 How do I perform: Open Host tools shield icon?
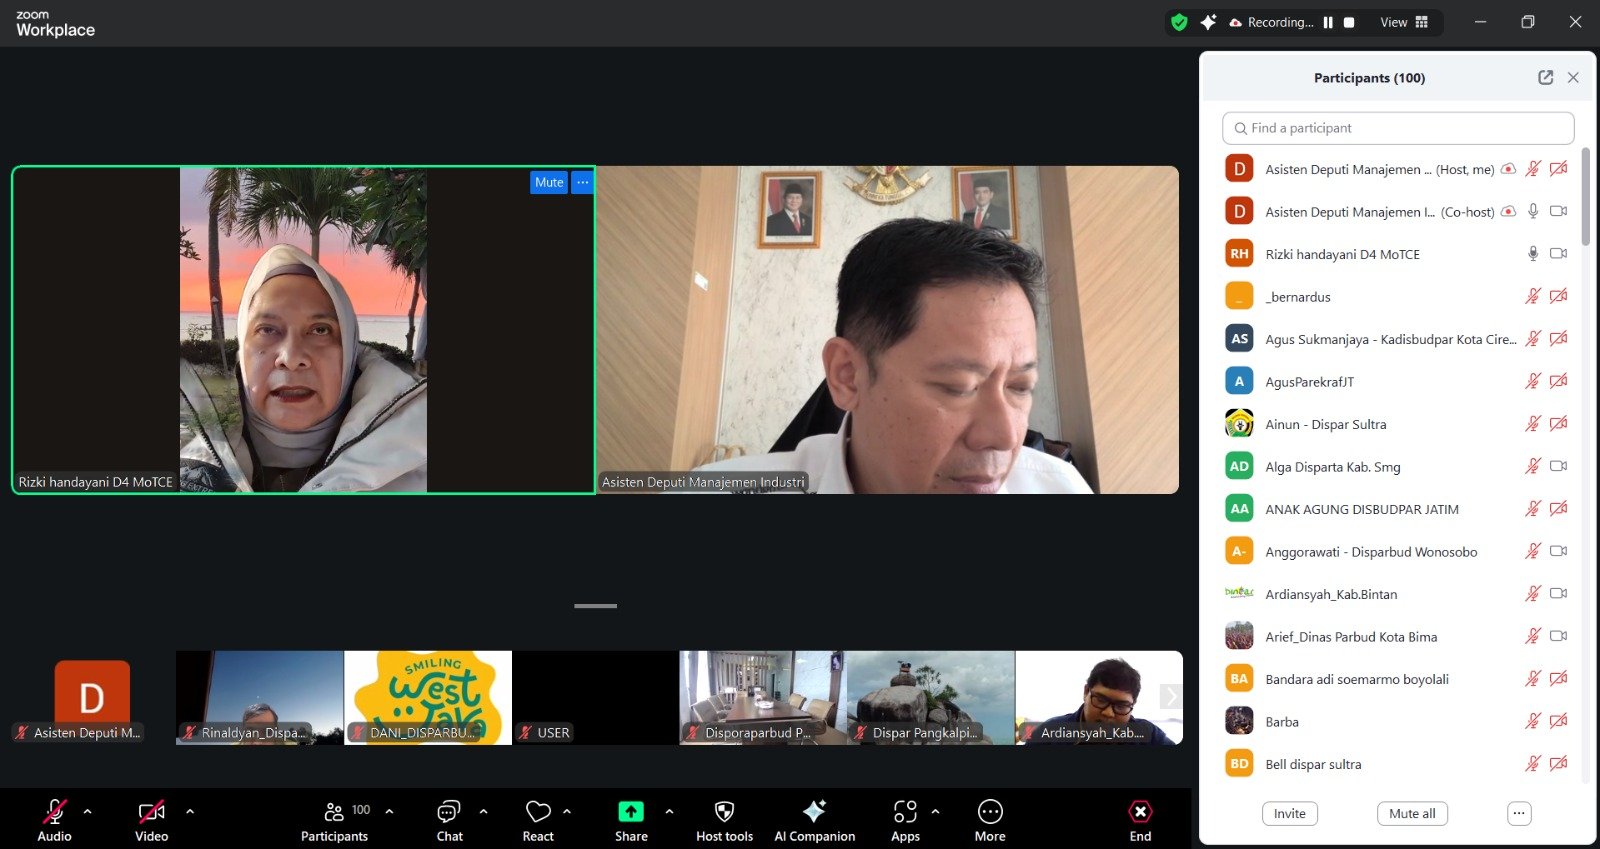[724, 812]
